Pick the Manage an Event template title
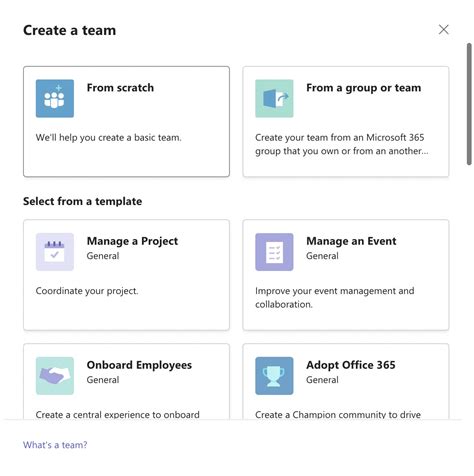Screen dimensions: 474x476 351,241
